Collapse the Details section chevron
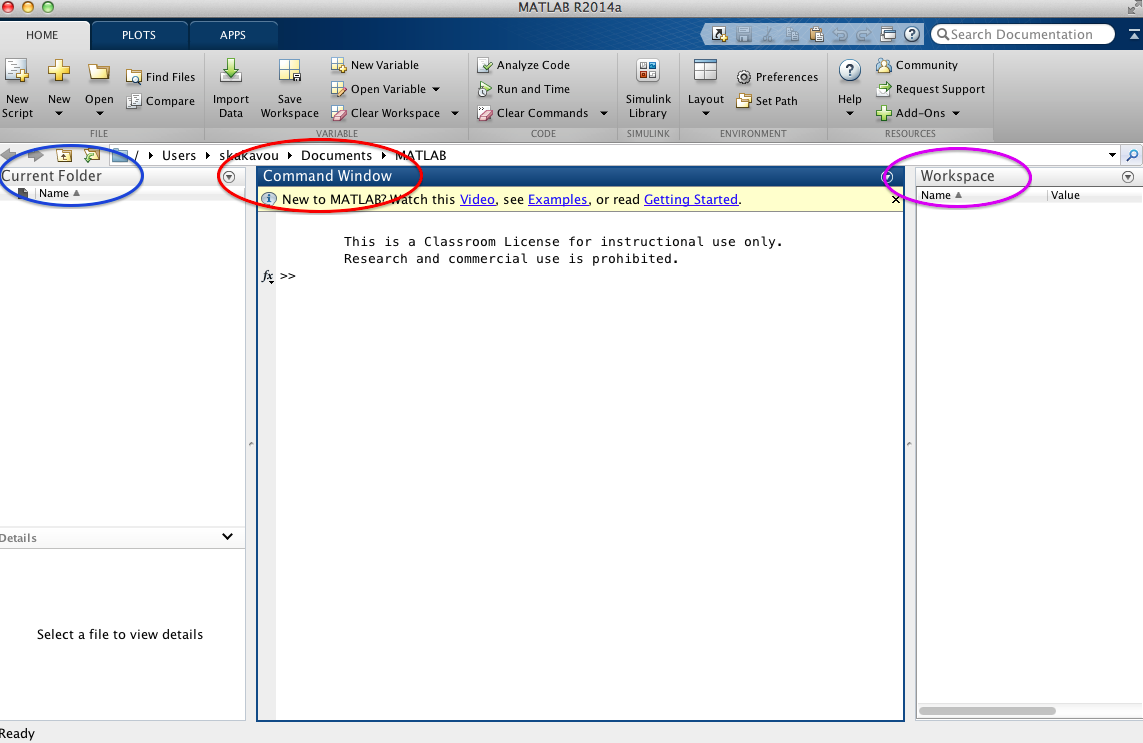Screen dimensions: 1143x743 coord(227,537)
